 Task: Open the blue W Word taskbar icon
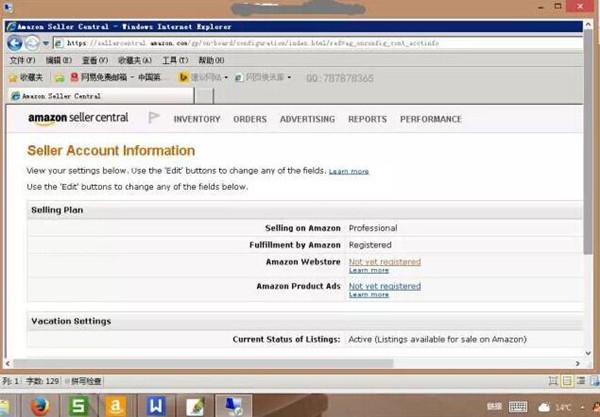(x=156, y=406)
